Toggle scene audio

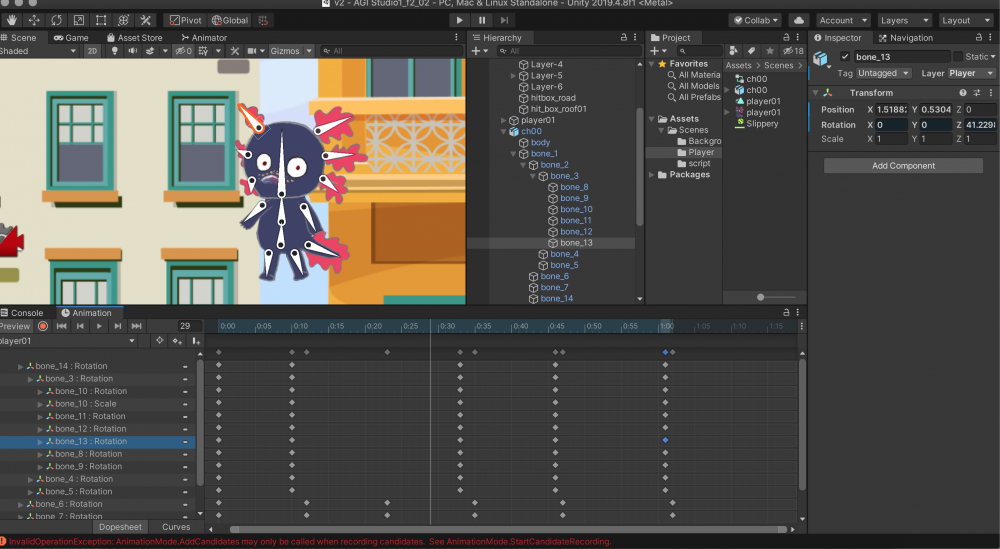pyautogui.click(x=132, y=51)
